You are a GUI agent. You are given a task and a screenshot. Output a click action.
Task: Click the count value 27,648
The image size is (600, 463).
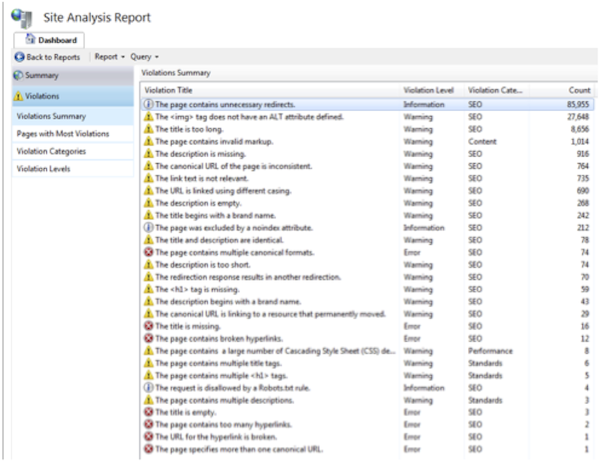coord(578,117)
